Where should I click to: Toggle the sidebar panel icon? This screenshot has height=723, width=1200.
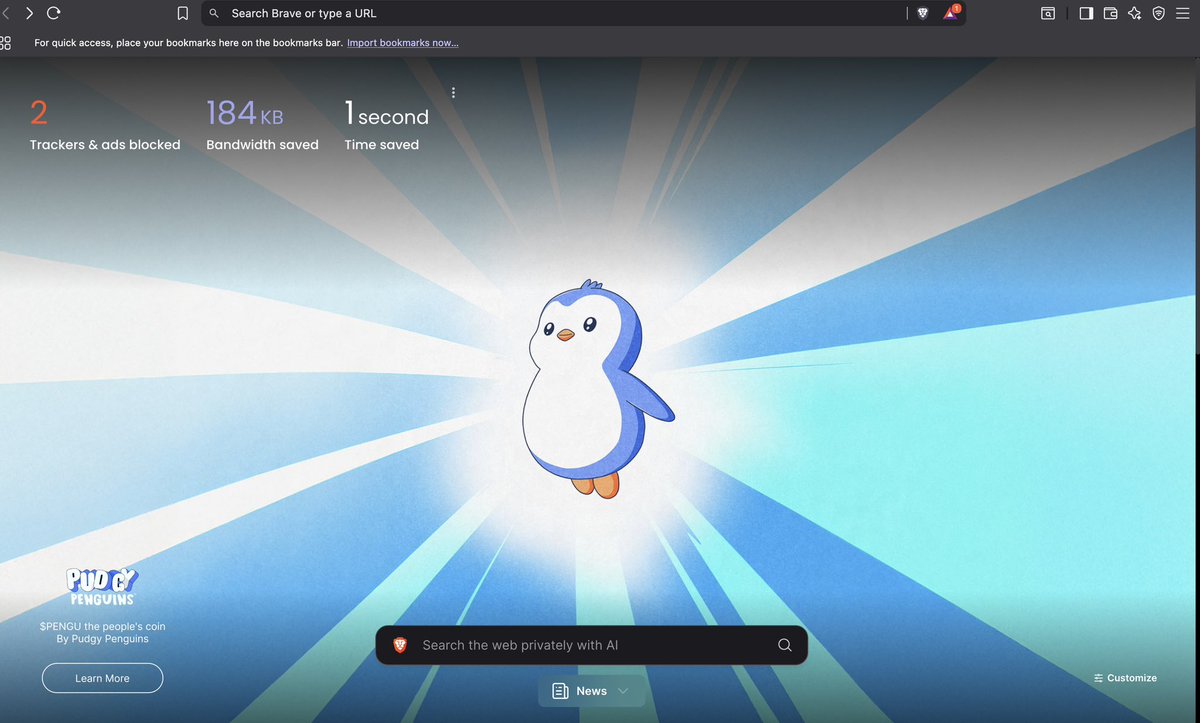pos(1087,13)
